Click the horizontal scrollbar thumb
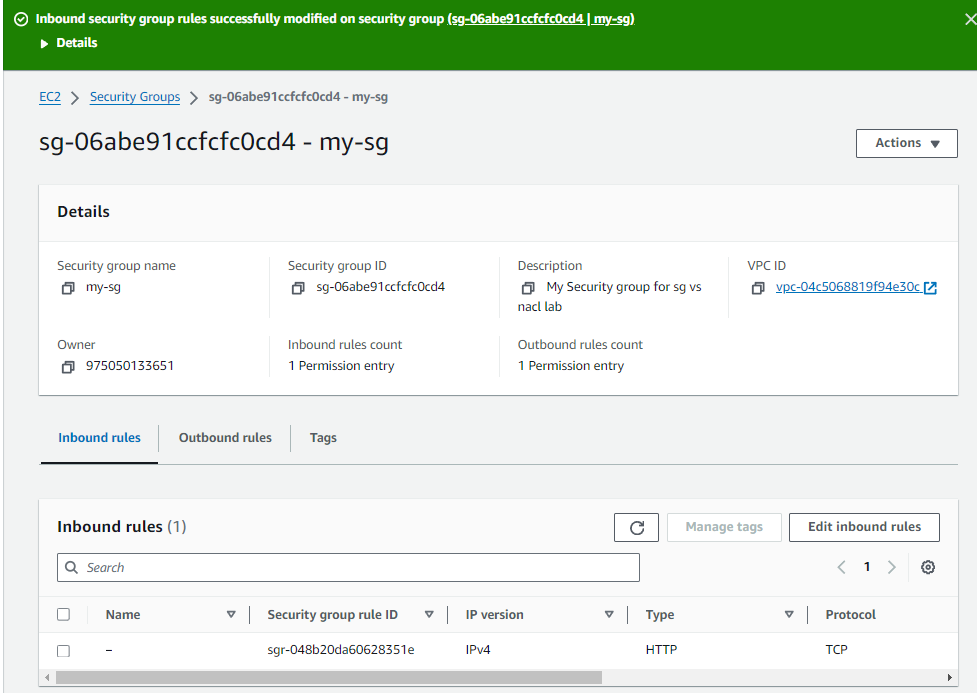This screenshot has width=977, height=693. coord(329,677)
